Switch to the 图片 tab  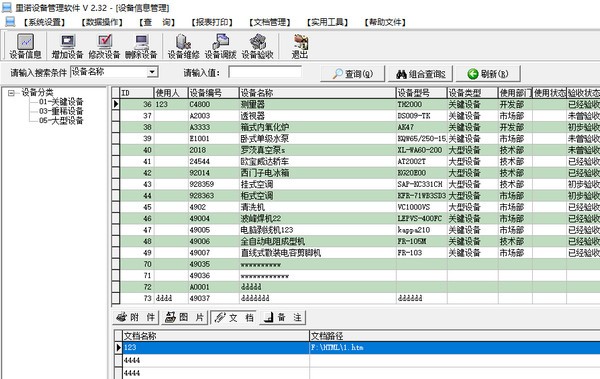click(x=184, y=317)
